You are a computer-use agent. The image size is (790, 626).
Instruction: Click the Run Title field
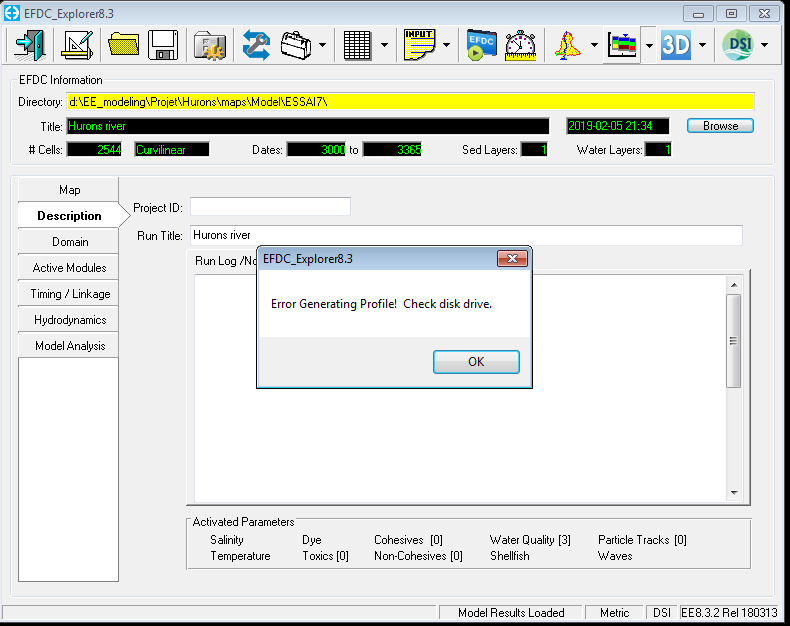coord(466,235)
